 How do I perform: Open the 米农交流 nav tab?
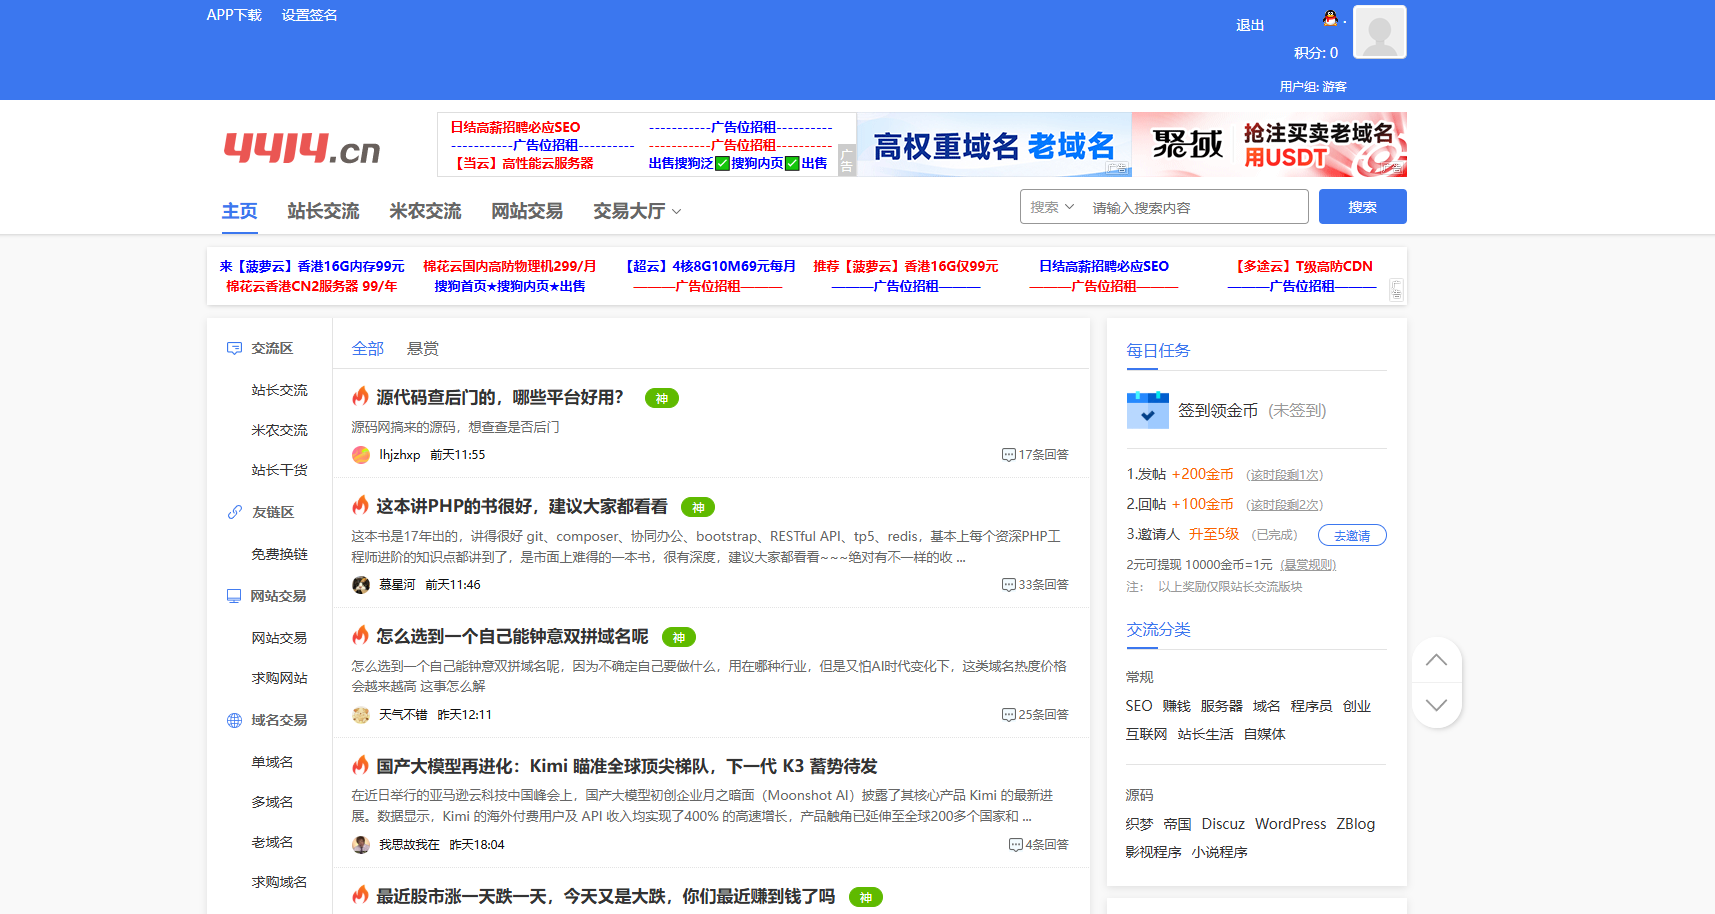click(425, 211)
